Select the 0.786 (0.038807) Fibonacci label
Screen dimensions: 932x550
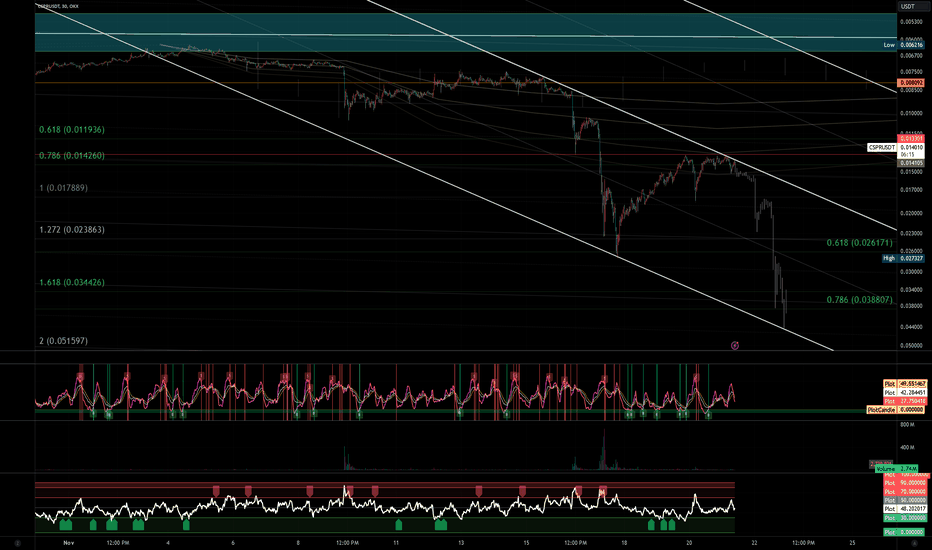pyautogui.click(x=859, y=300)
